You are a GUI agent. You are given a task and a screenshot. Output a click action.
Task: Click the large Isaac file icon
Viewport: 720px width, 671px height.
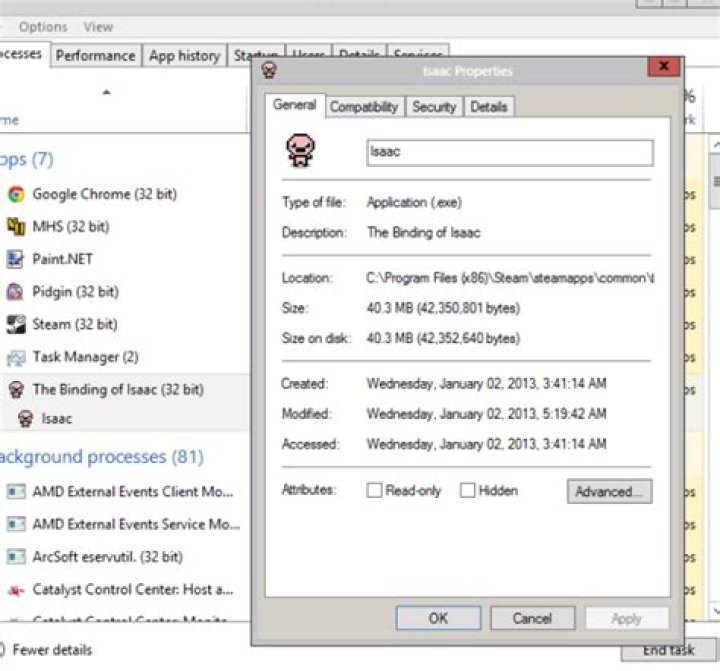(x=300, y=150)
